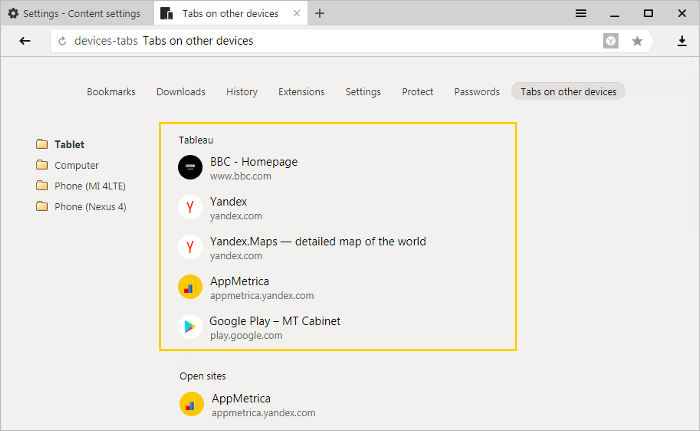Screen dimensions: 700x431
Task: Open the Passwords section
Action: [477, 92]
